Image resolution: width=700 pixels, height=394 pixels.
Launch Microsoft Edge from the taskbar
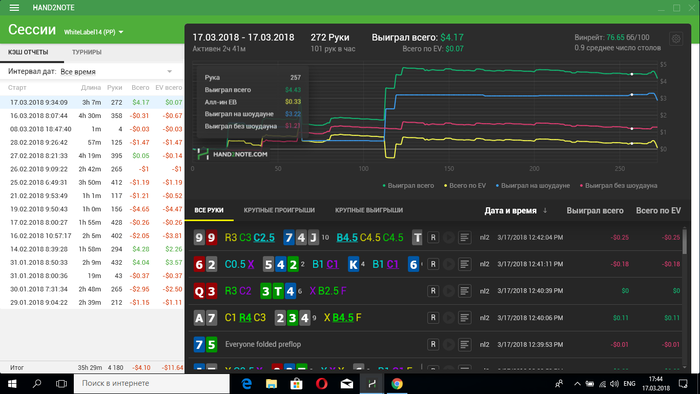[246, 384]
